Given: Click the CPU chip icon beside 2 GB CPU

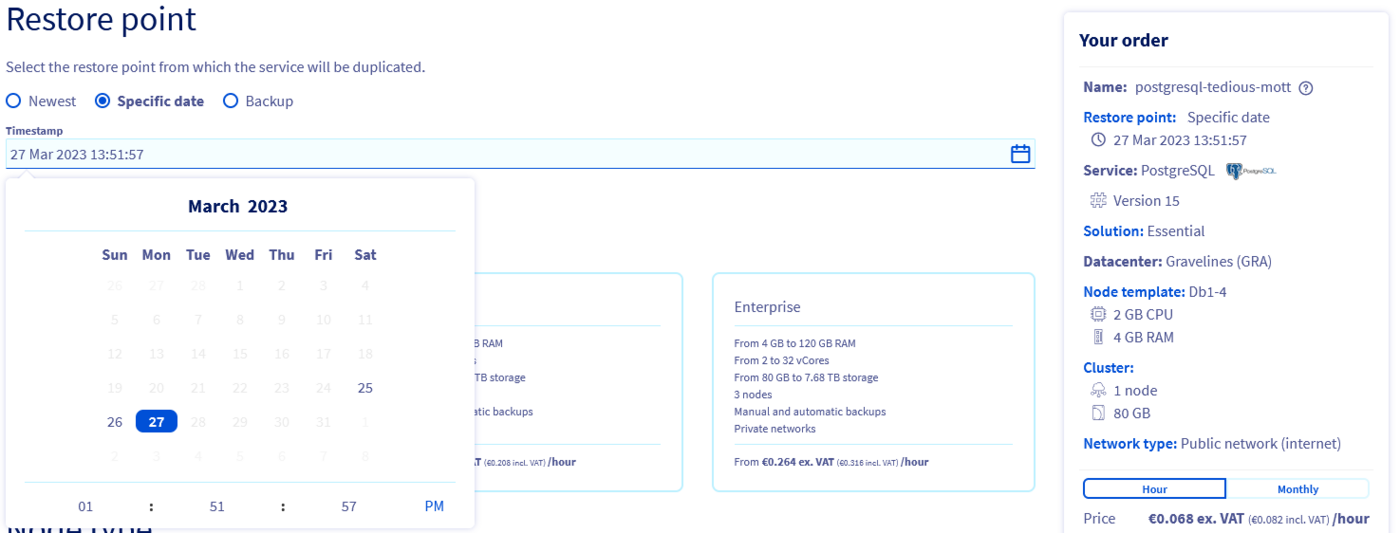Looking at the screenshot, I should tap(1098, 314).
